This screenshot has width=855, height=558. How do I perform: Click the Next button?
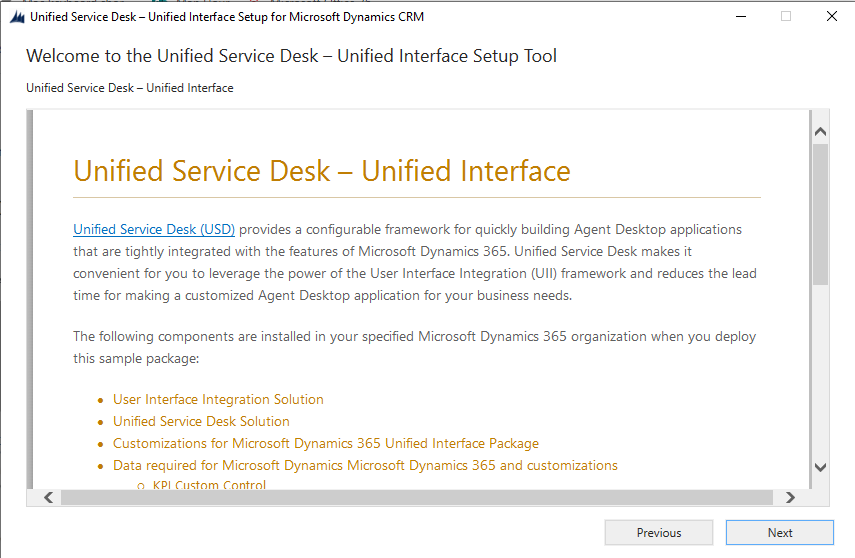click(779, 532)
